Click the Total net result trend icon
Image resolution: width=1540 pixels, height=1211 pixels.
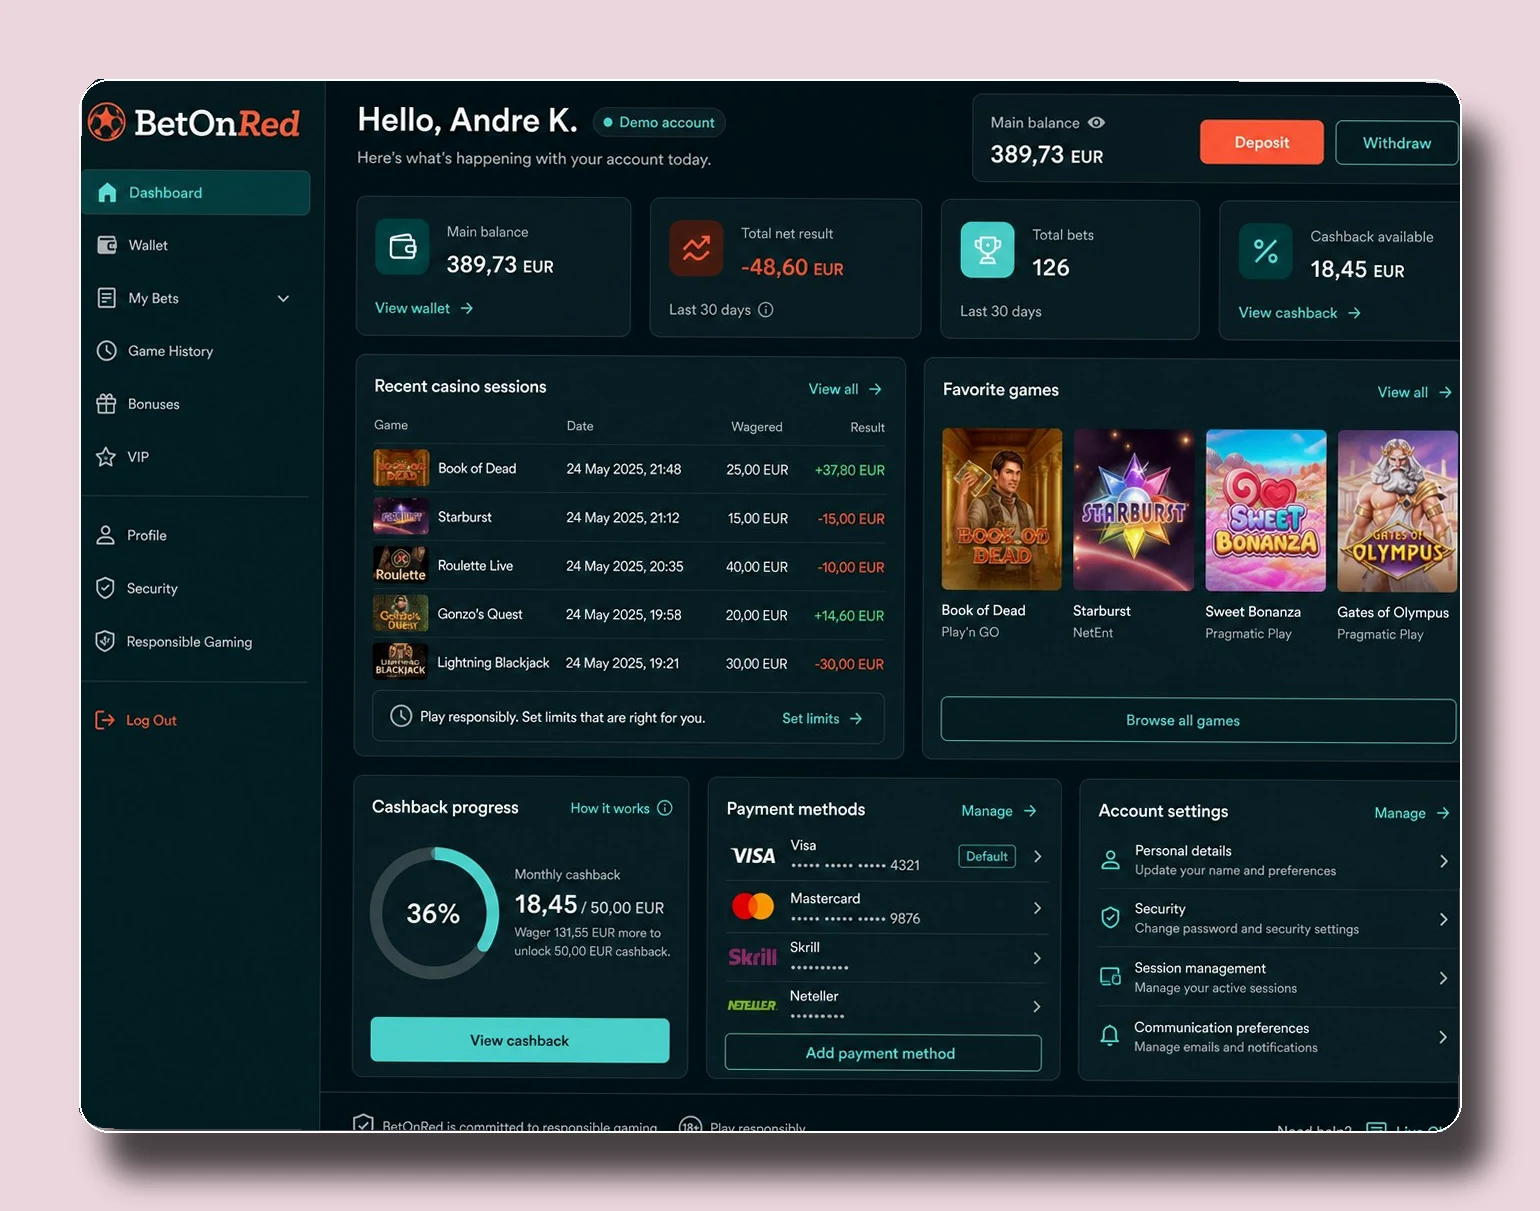point(696,248)
